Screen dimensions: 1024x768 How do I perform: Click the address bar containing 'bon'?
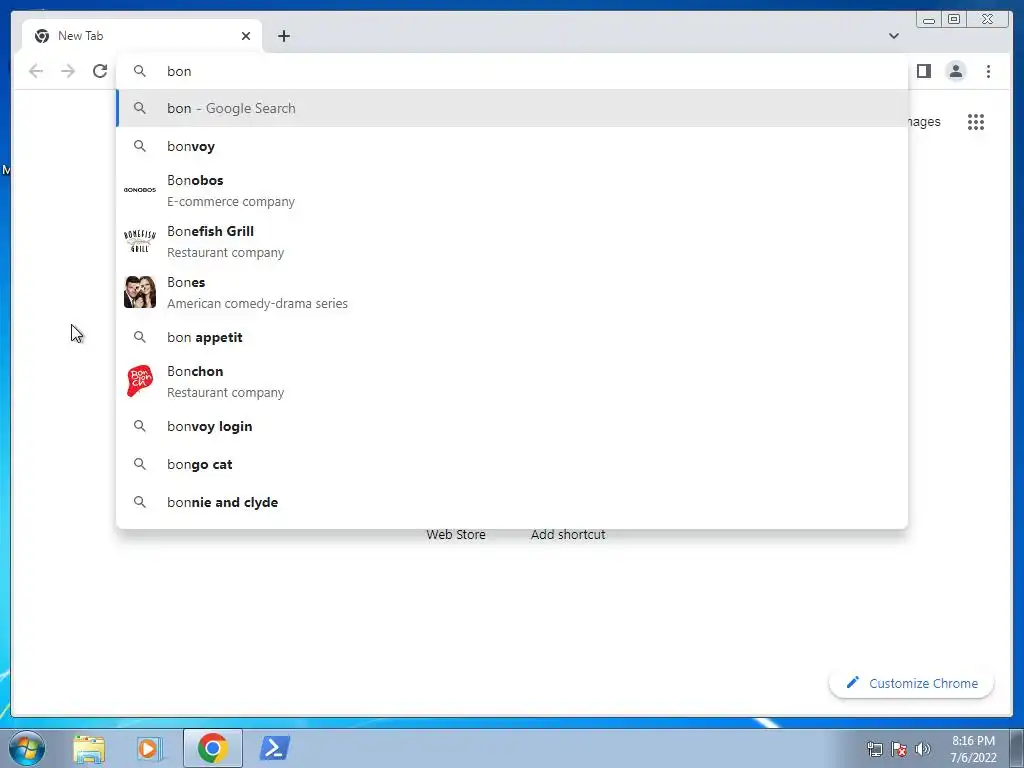click(x=511, y=71)
